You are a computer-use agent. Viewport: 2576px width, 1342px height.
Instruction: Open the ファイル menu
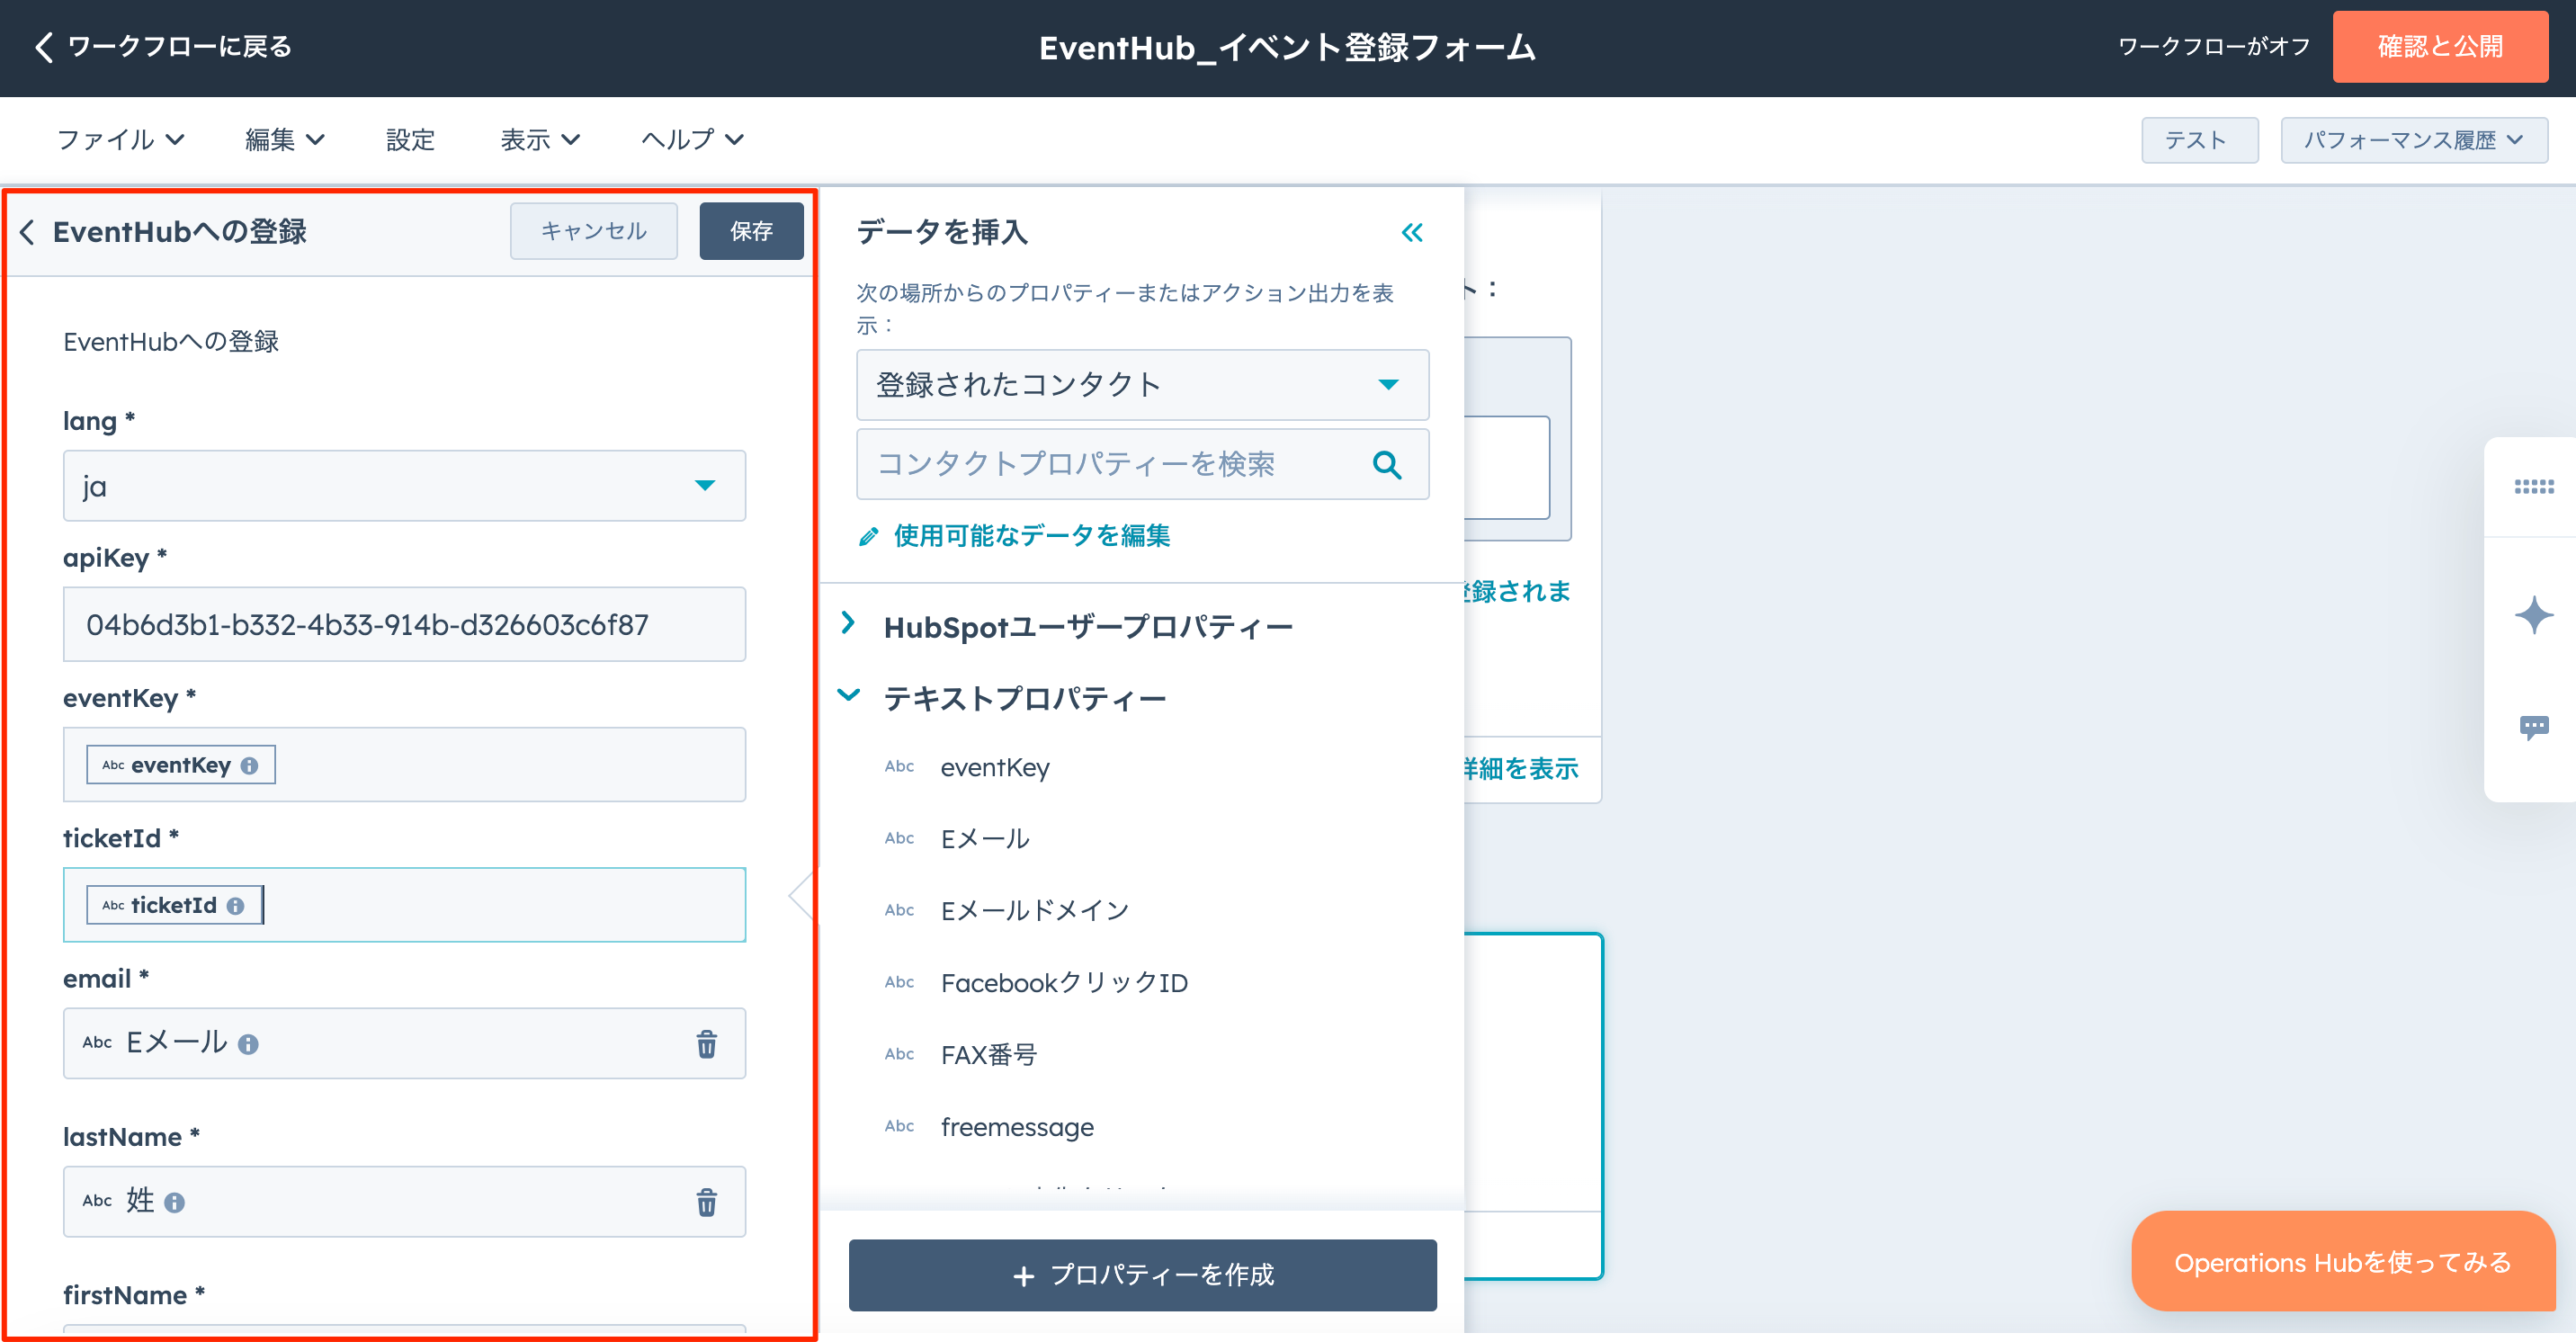pos(121,139)
